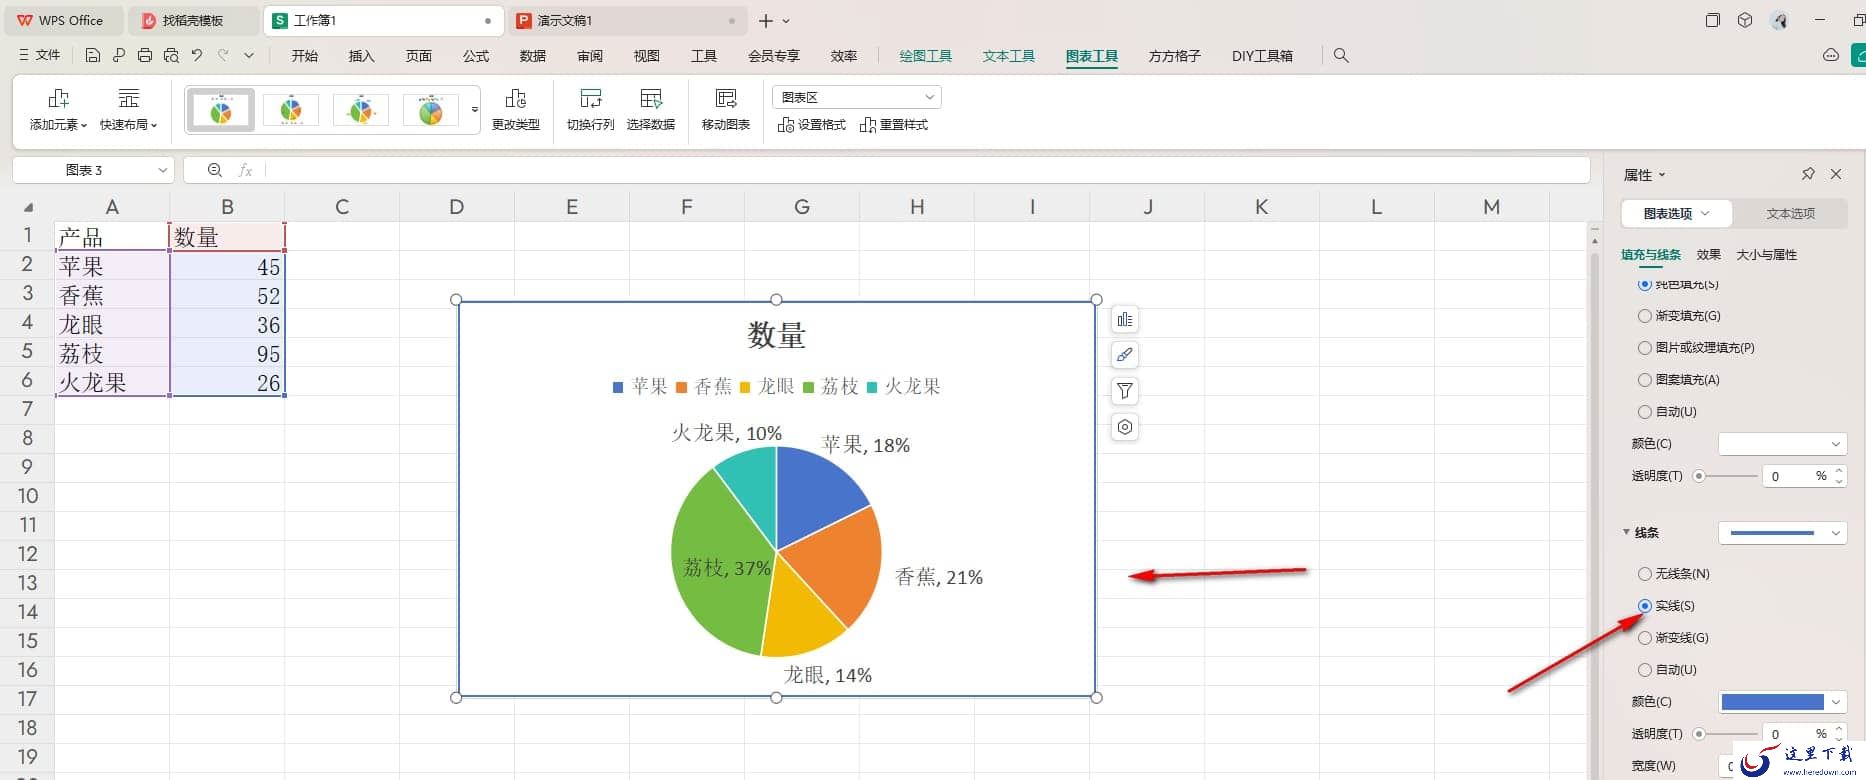Open the 图表选项 dropdown in properties panel
The image size is (1866, 780).
[x=1676, y=213]
